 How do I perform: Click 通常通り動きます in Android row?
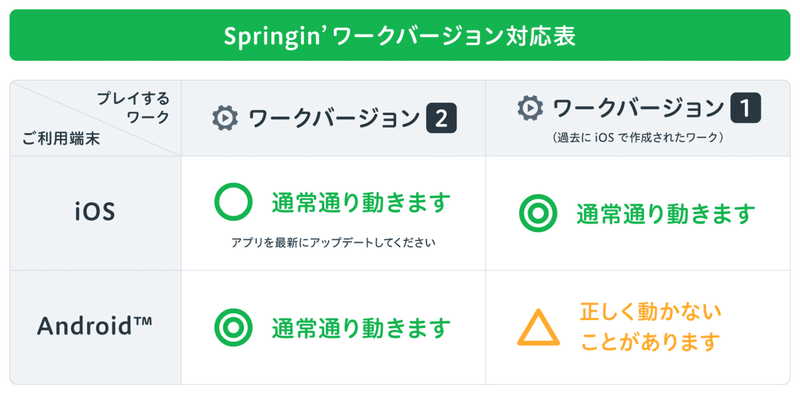click(x=361, y=328)
